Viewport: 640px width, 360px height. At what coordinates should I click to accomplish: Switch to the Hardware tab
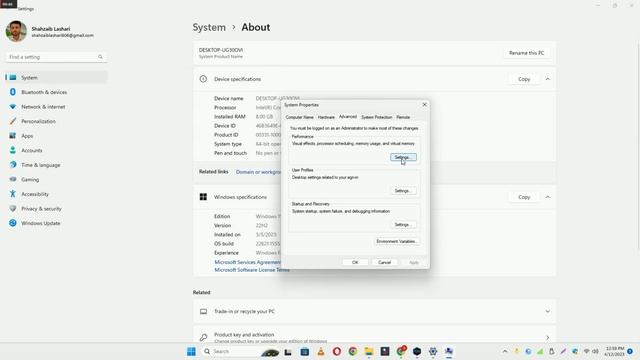coord(326,117)
